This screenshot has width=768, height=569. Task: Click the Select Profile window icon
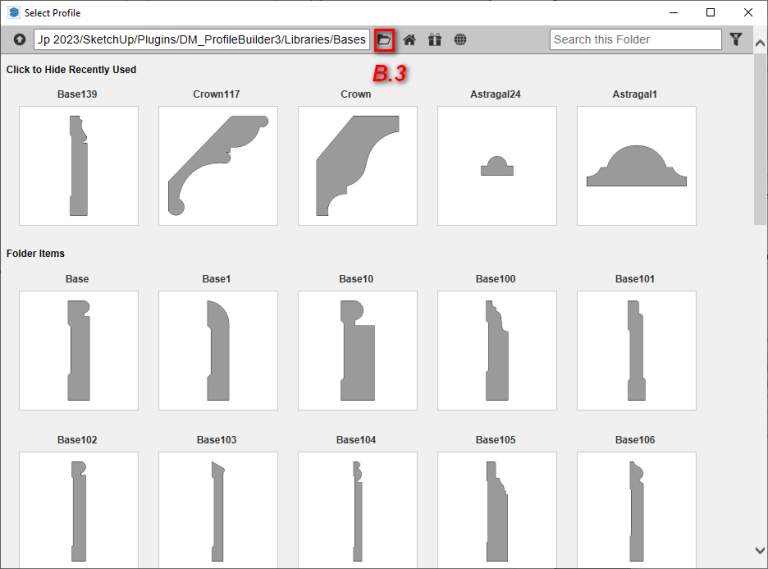pos(14,12)
